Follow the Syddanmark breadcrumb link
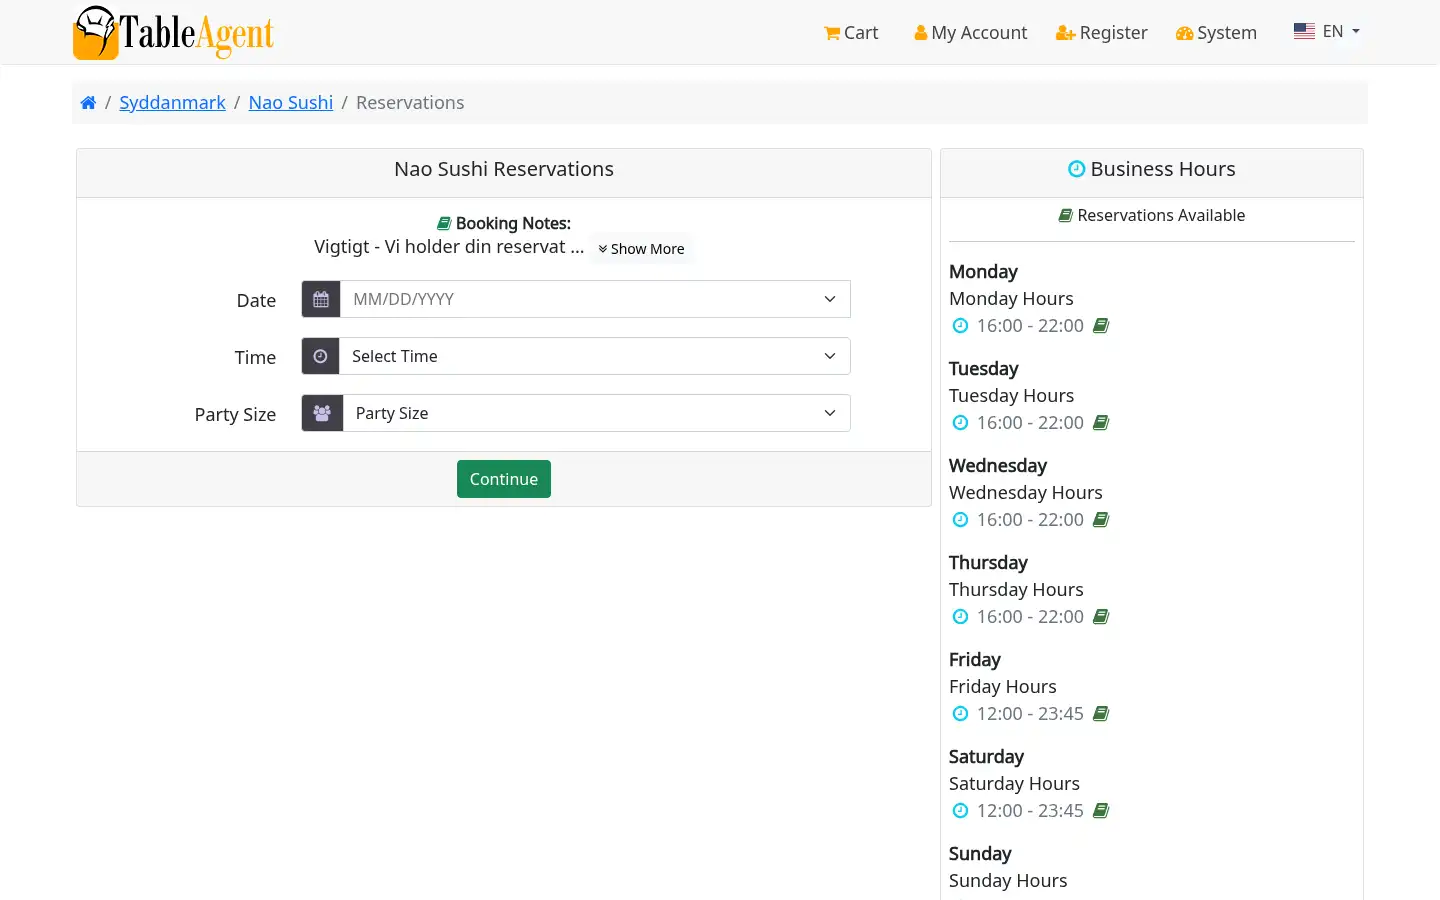1440x900 pixels. click(x=172, y=103)
